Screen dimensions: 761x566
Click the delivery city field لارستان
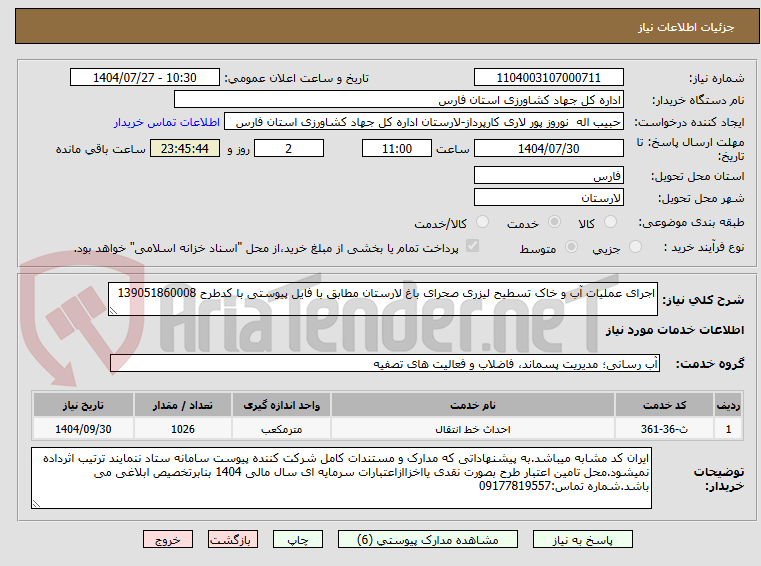click(x=548, y=197)
